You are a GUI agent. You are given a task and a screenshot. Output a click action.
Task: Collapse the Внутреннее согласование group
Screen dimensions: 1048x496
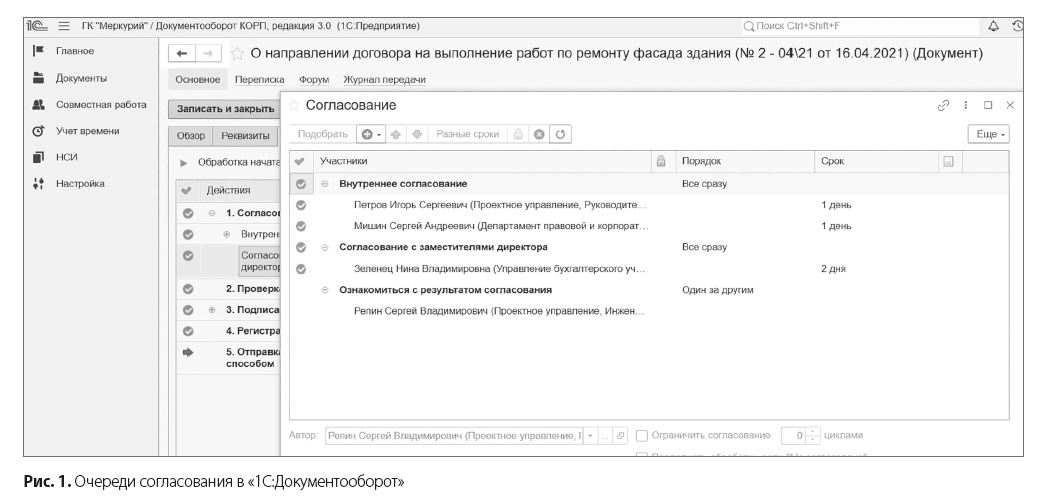pos(325,184)
